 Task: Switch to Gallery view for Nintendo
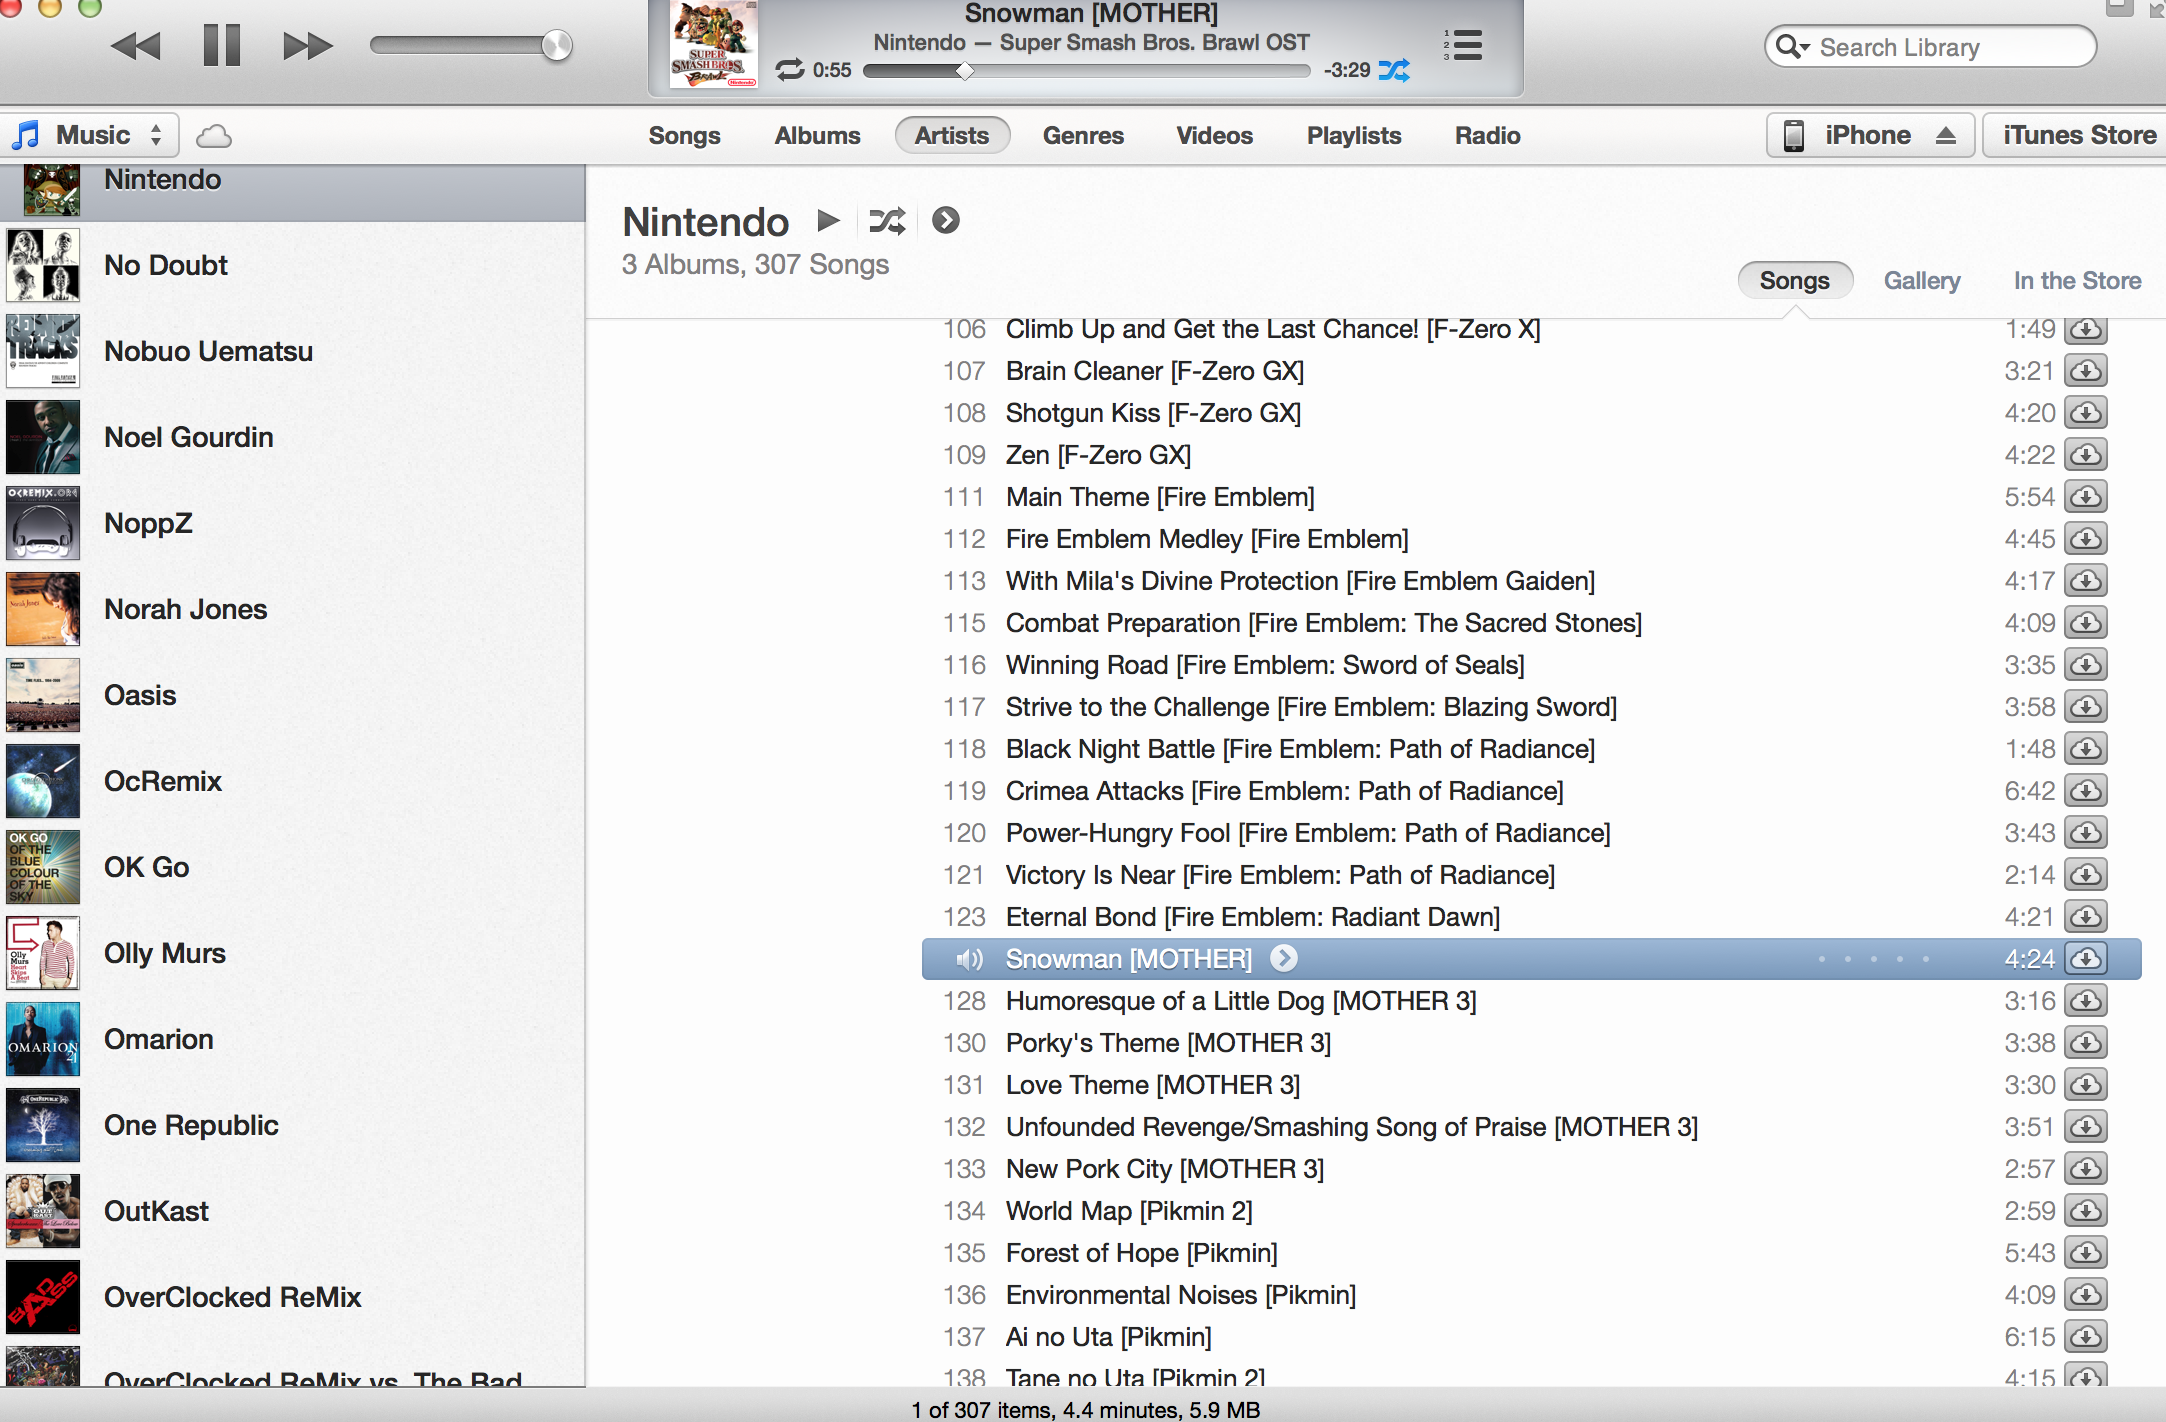tap(1921, 281)
